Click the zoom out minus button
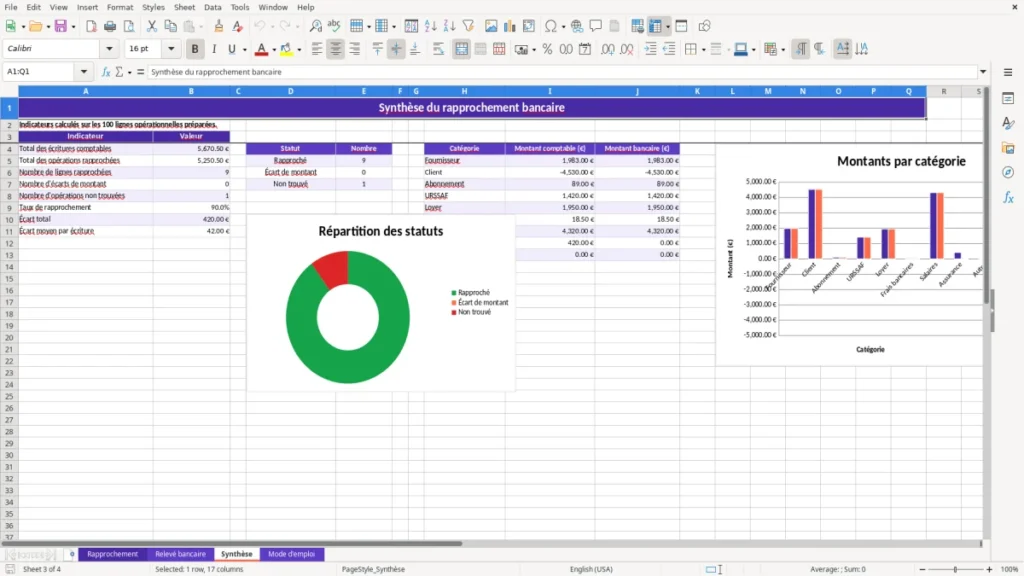This screenshot has height=576, width=1024. [x=922, y=569]
